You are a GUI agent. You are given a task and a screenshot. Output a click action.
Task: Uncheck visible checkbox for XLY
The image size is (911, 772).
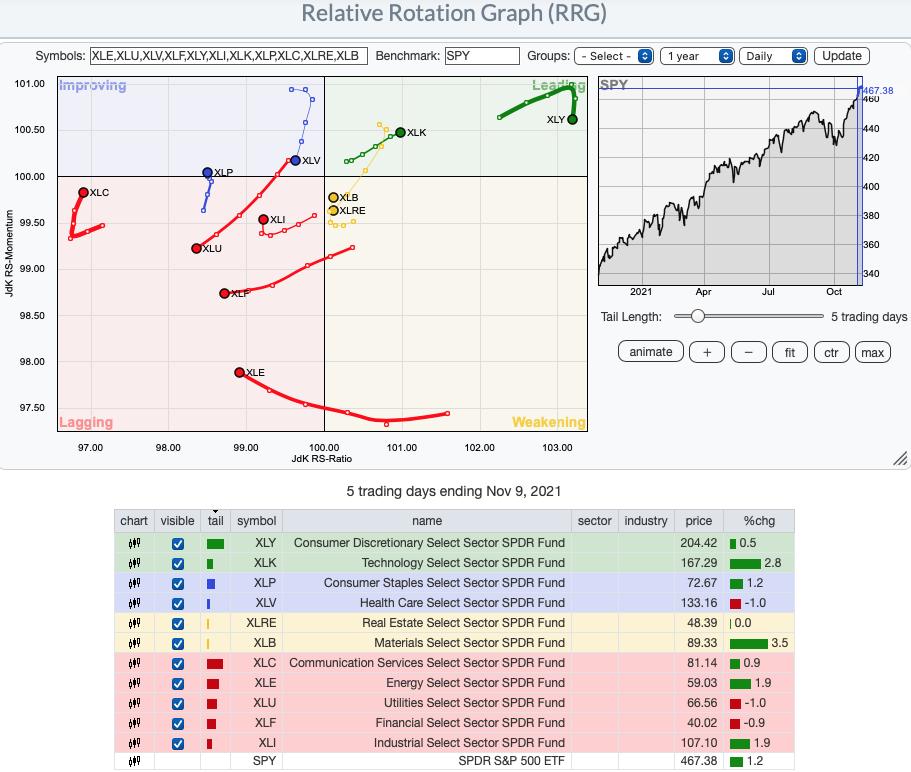point(178,544)
